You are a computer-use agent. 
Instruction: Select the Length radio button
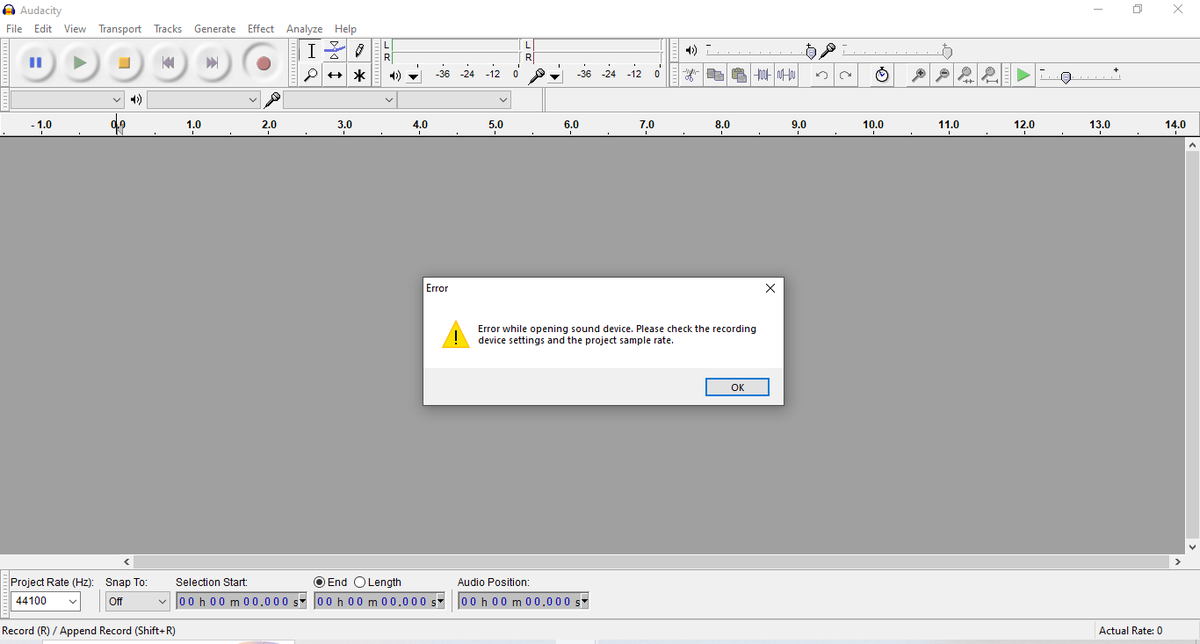(360, 582)
